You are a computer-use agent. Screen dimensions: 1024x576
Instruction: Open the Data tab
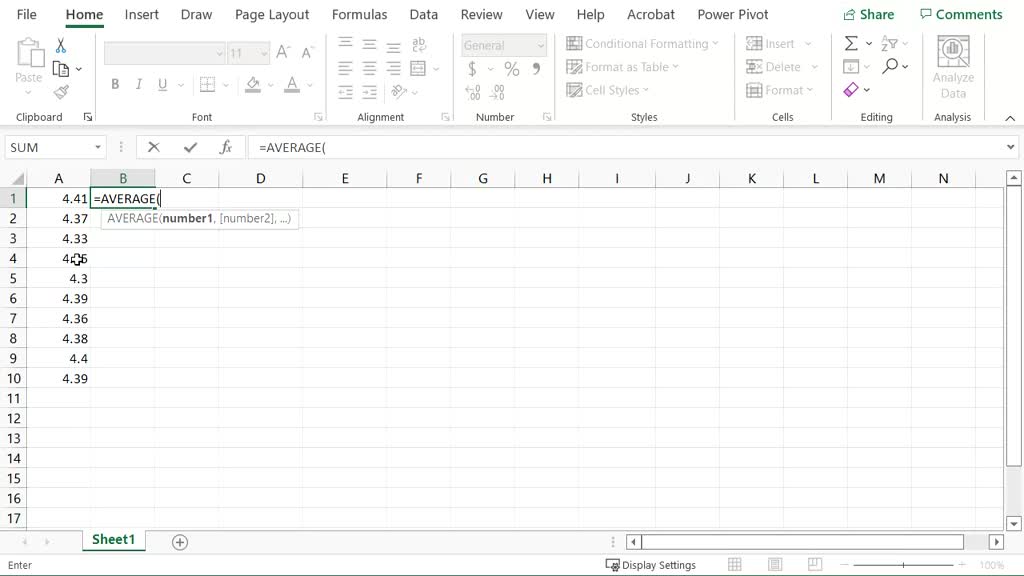click(423, 14)
